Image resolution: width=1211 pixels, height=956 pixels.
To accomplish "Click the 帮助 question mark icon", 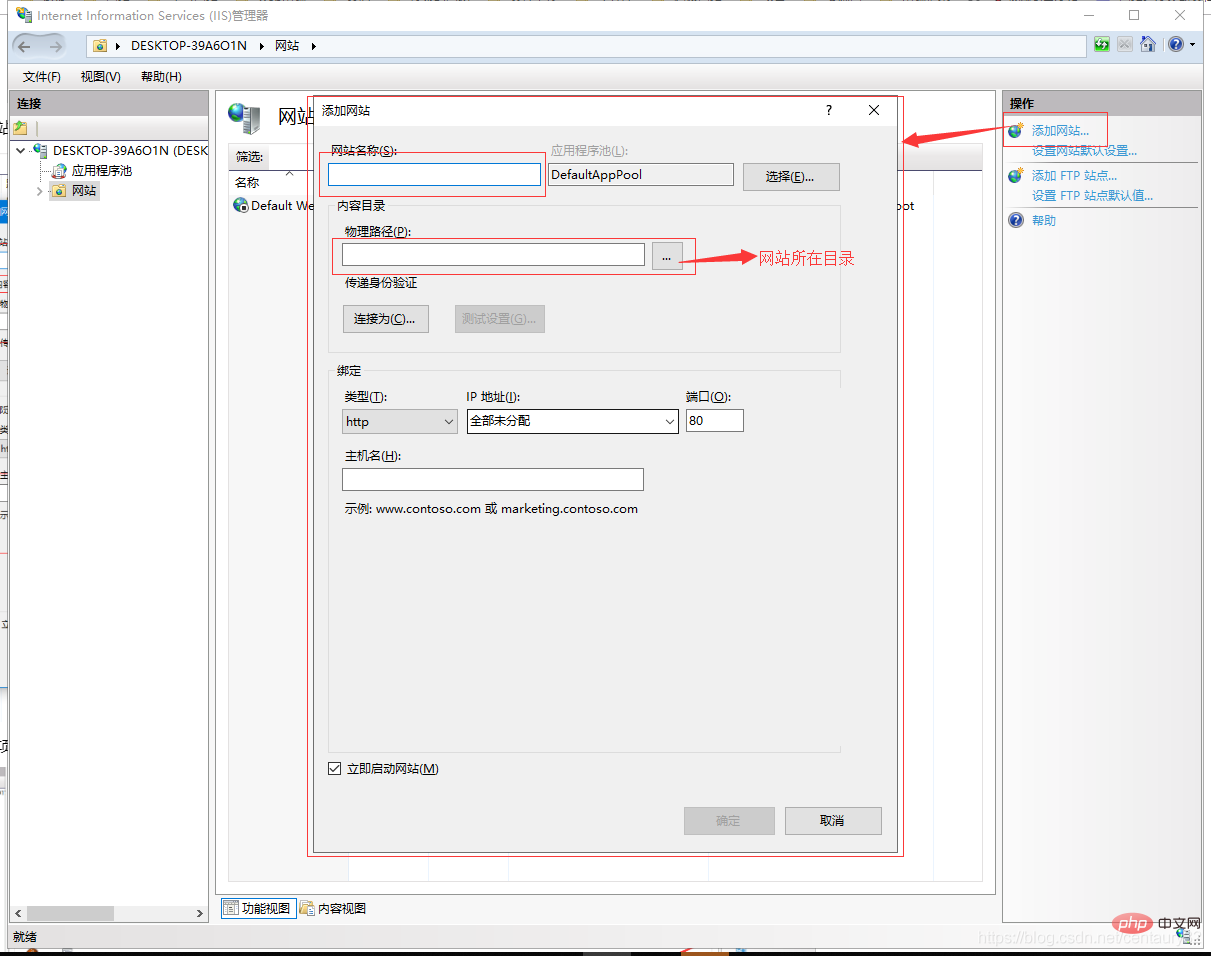I will point(1016,220).
